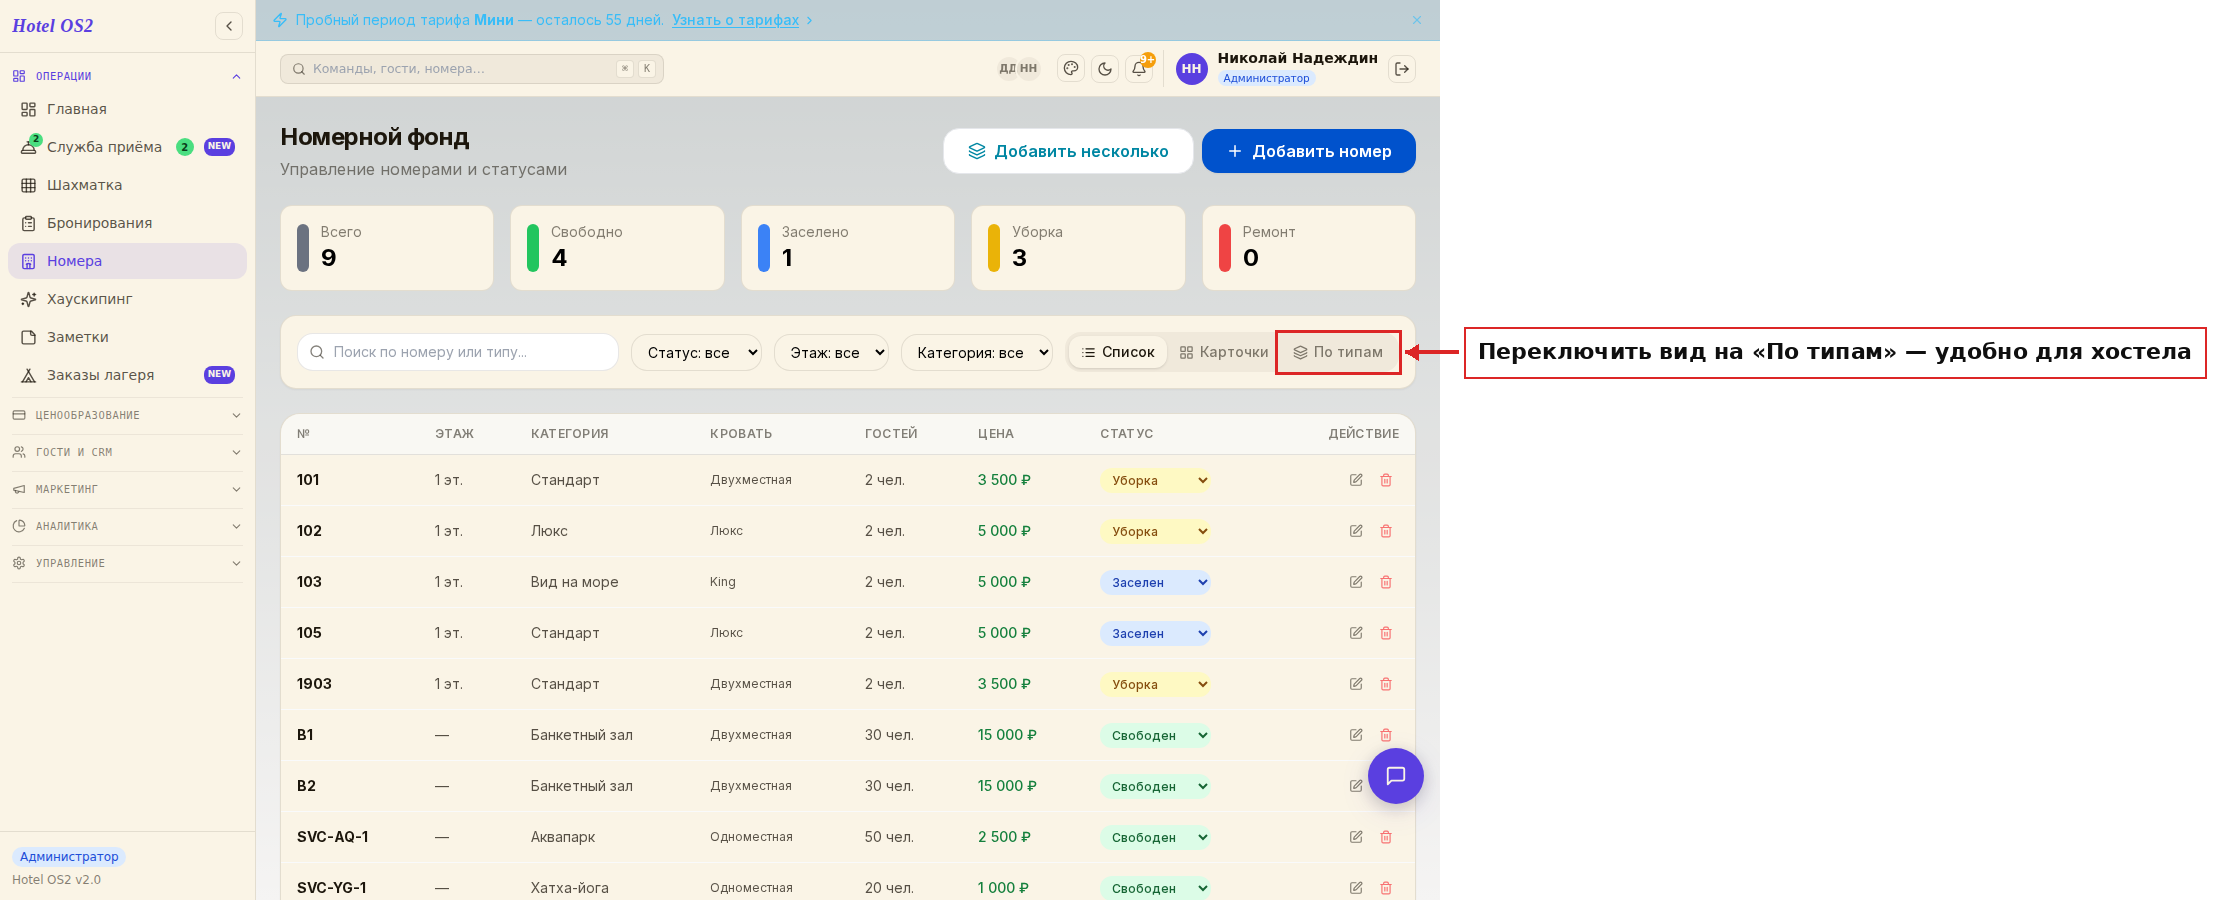Focus the Поиск по номеру или типу field
Image resolution: width=2230 pixels, height=900 pixels.
(458, 352)
